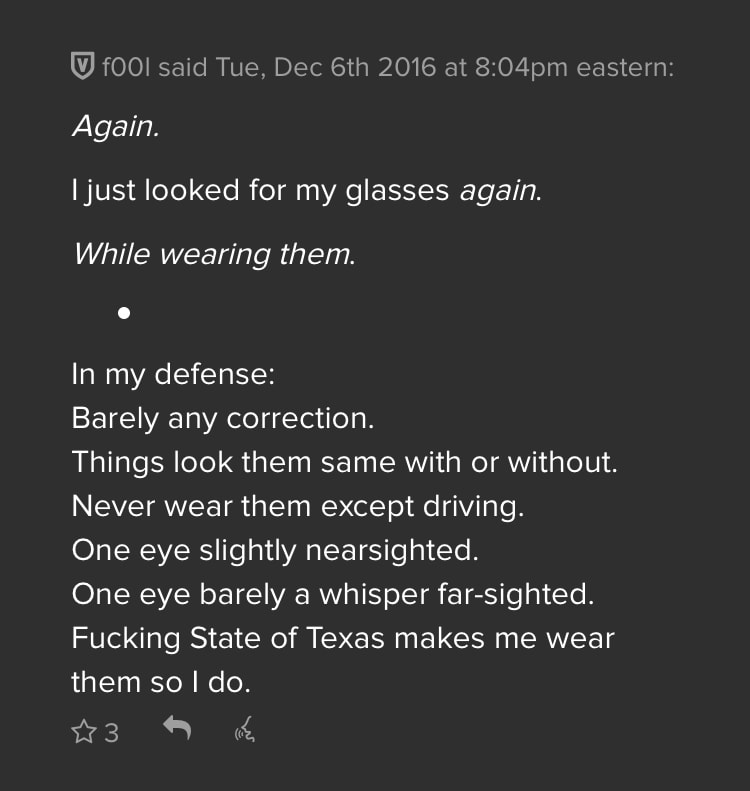Screen dimensions: 750x791
Task: Click the shield badge beside f00l
Action: tap(82, 67)
